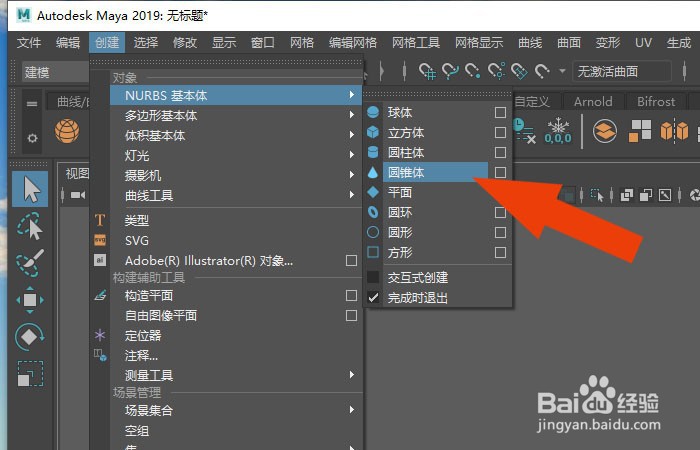Open options box for 立方体

tap(500, 133)
